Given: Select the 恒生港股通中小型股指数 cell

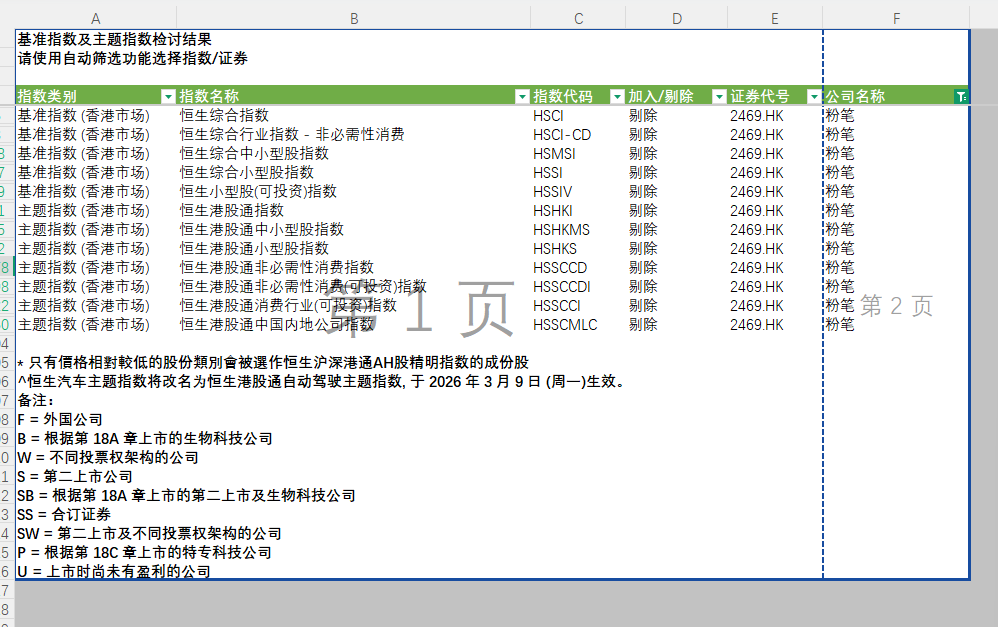Looking at the screenshot, I should click(x=262, y=230).
